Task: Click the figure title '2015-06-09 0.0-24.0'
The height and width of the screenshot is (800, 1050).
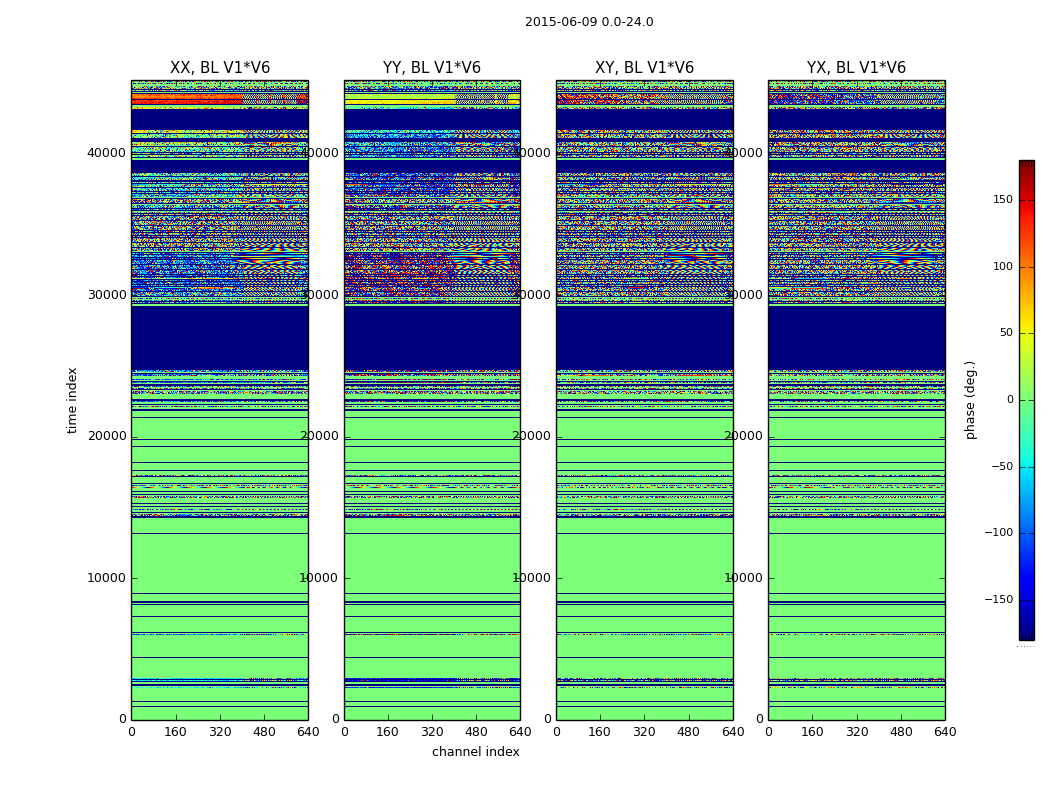Action: 588,22
